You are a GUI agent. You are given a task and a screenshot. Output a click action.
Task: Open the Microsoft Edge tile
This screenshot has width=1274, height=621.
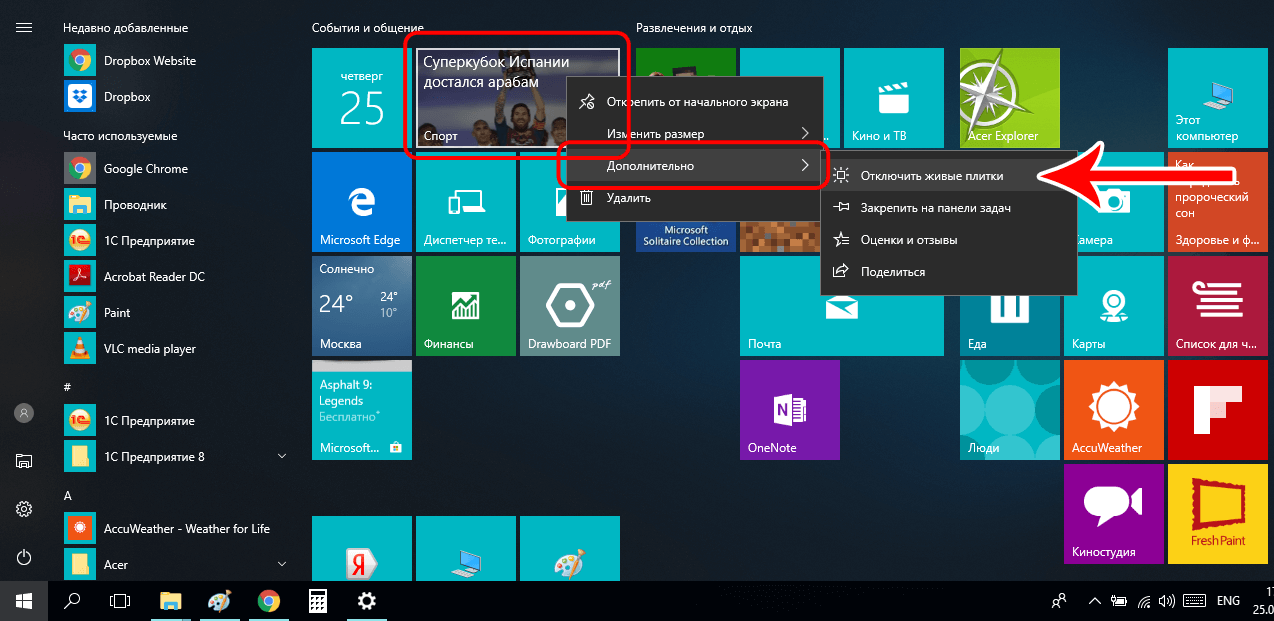(x=361, y=202)
